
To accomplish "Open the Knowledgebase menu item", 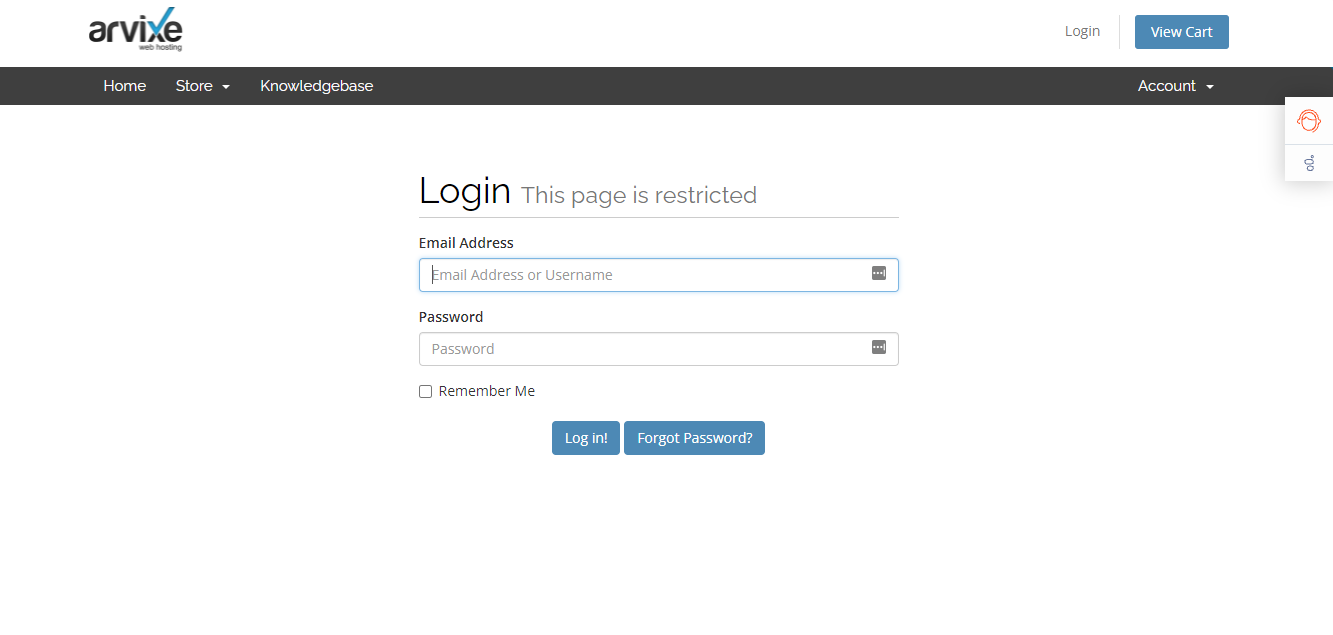I will [317, 86].
